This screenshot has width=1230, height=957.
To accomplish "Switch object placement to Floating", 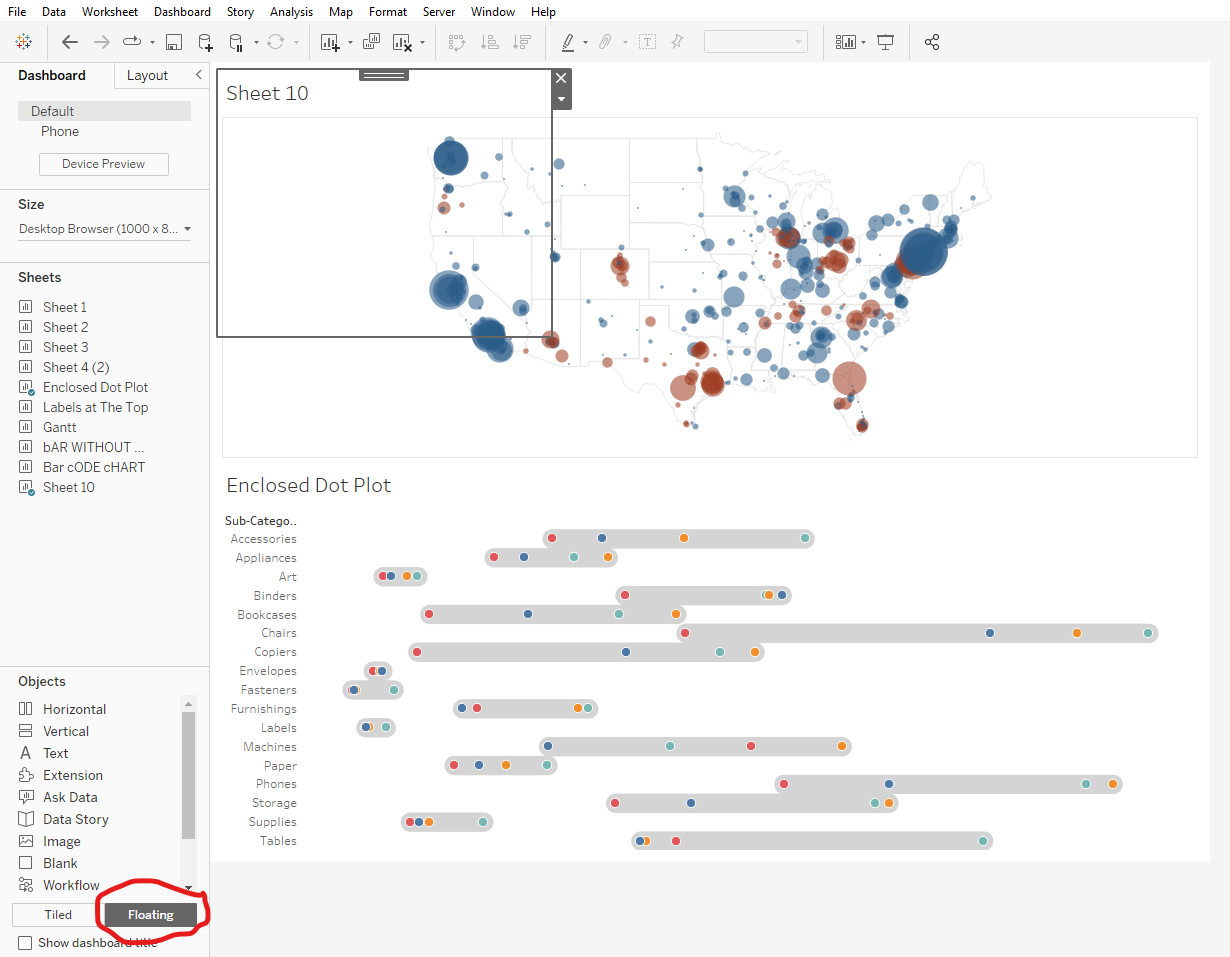I will point(150,915).
